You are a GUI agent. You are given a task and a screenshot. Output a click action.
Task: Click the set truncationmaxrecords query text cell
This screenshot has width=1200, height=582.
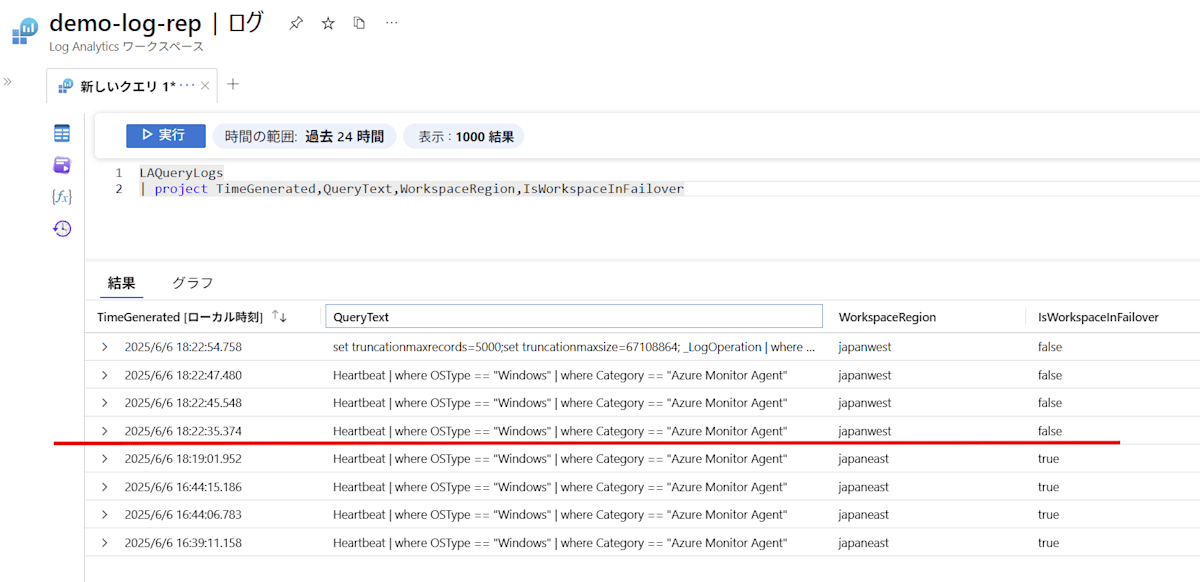coord(574,347)
